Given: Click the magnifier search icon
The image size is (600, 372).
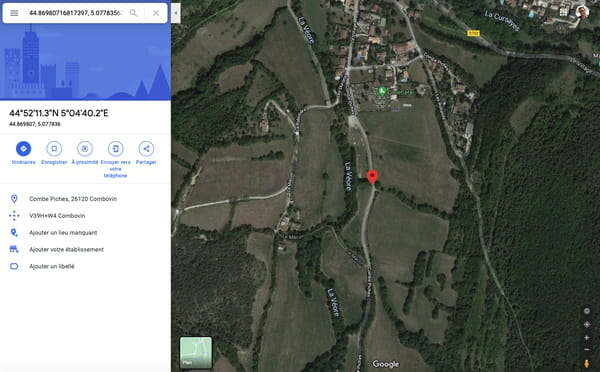Looking at the screenshot, I should [133, 13].
